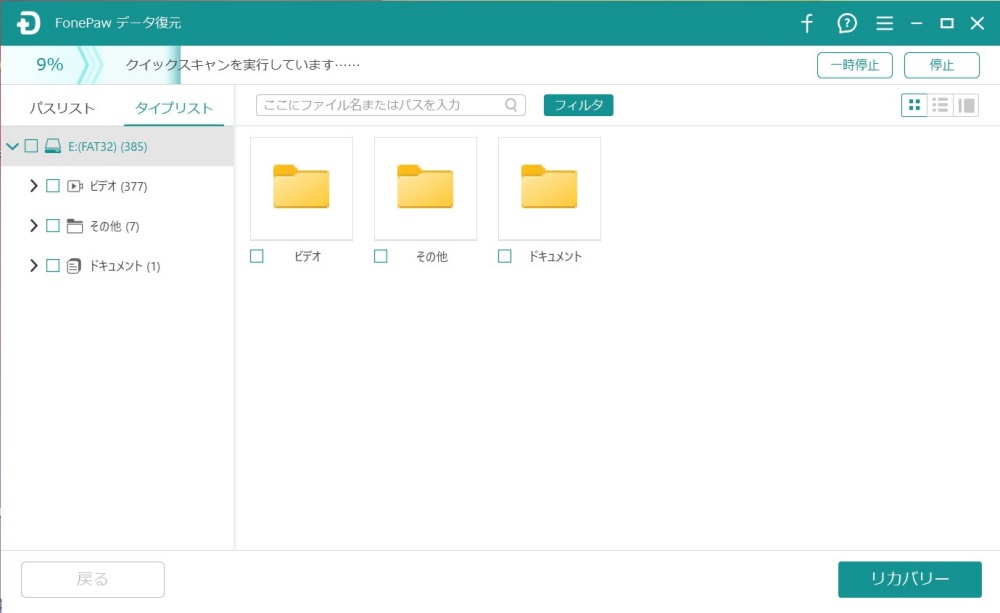Expand the その他 (7) tree node
The height and width of the screenshot is (613, 1000).
pyautogui.click(x=34, y=226)
